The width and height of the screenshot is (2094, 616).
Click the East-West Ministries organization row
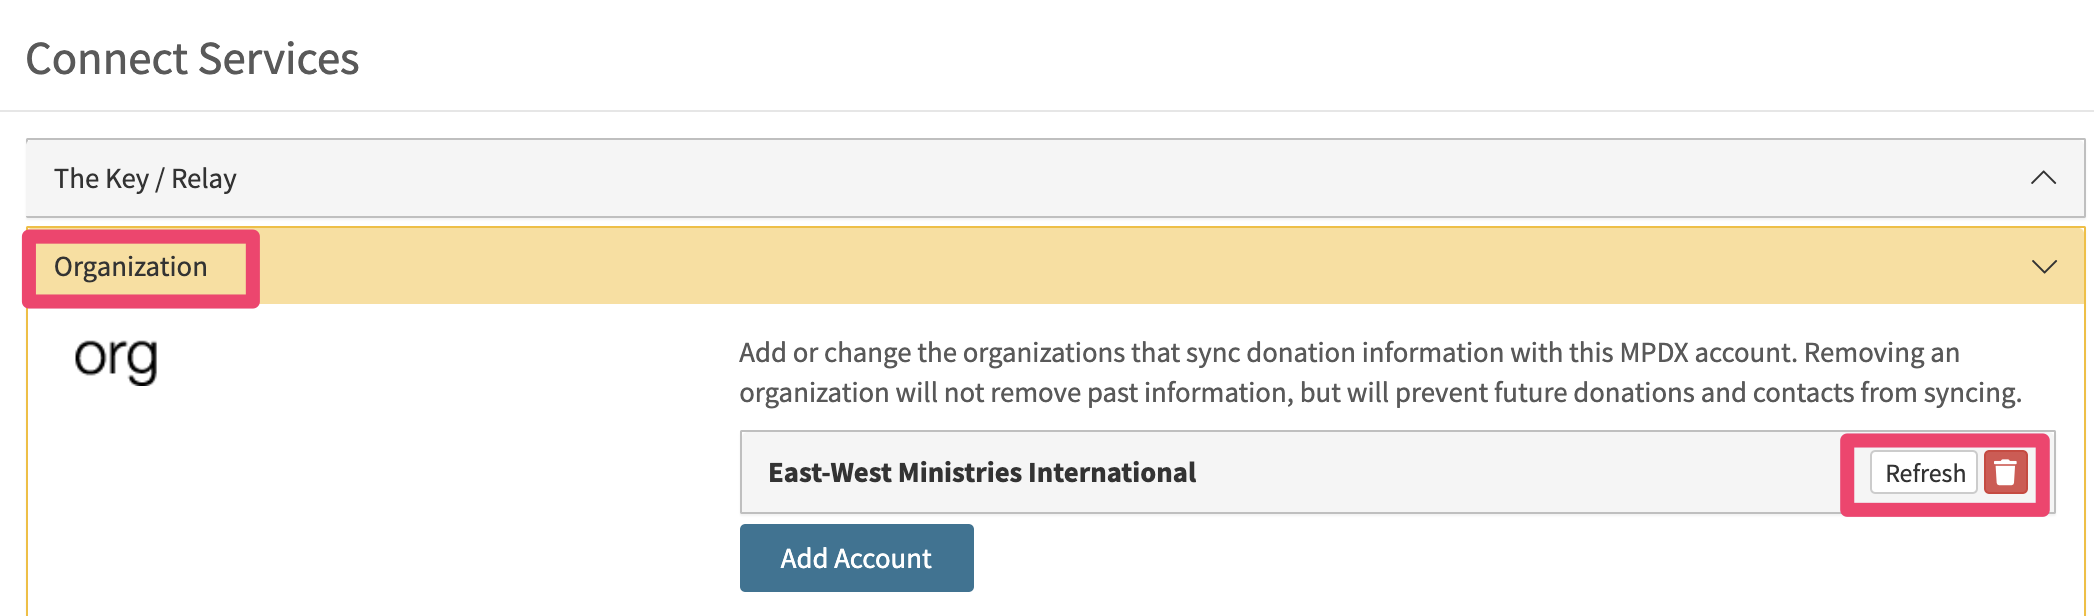point(1397,472)
